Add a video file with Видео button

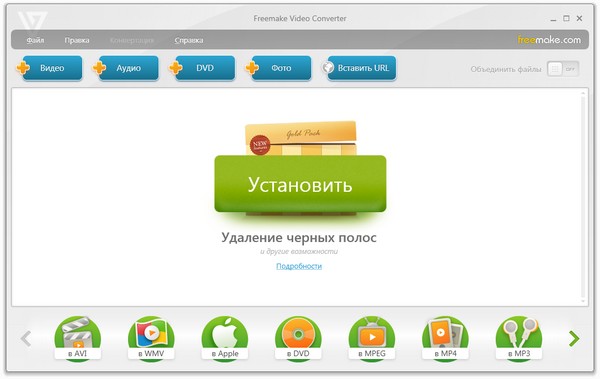click(x=49, y=68)
